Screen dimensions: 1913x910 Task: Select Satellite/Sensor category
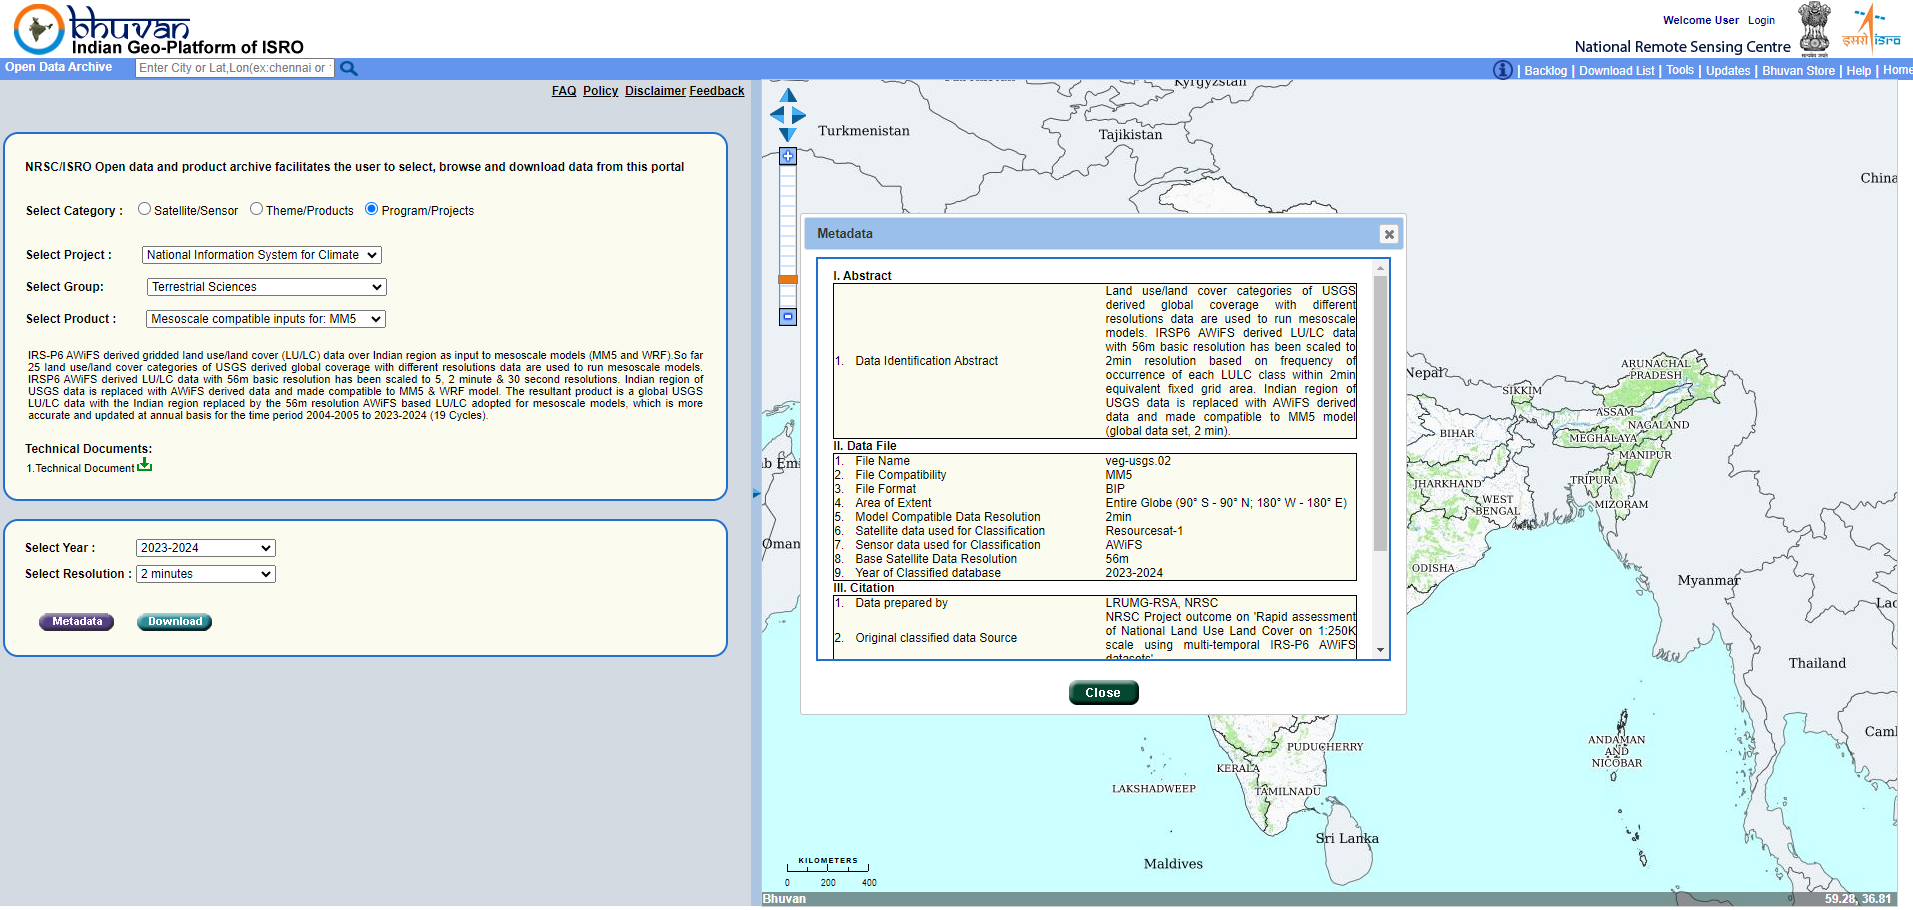click(x=145, y=209)
